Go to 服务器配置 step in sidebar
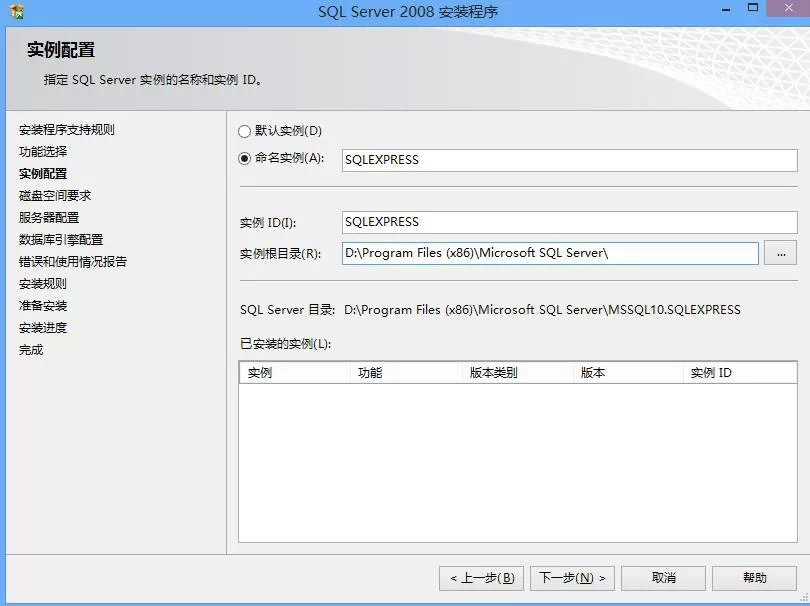The width and height of the screenshot is (810, 606). click(x=49, y=218)
